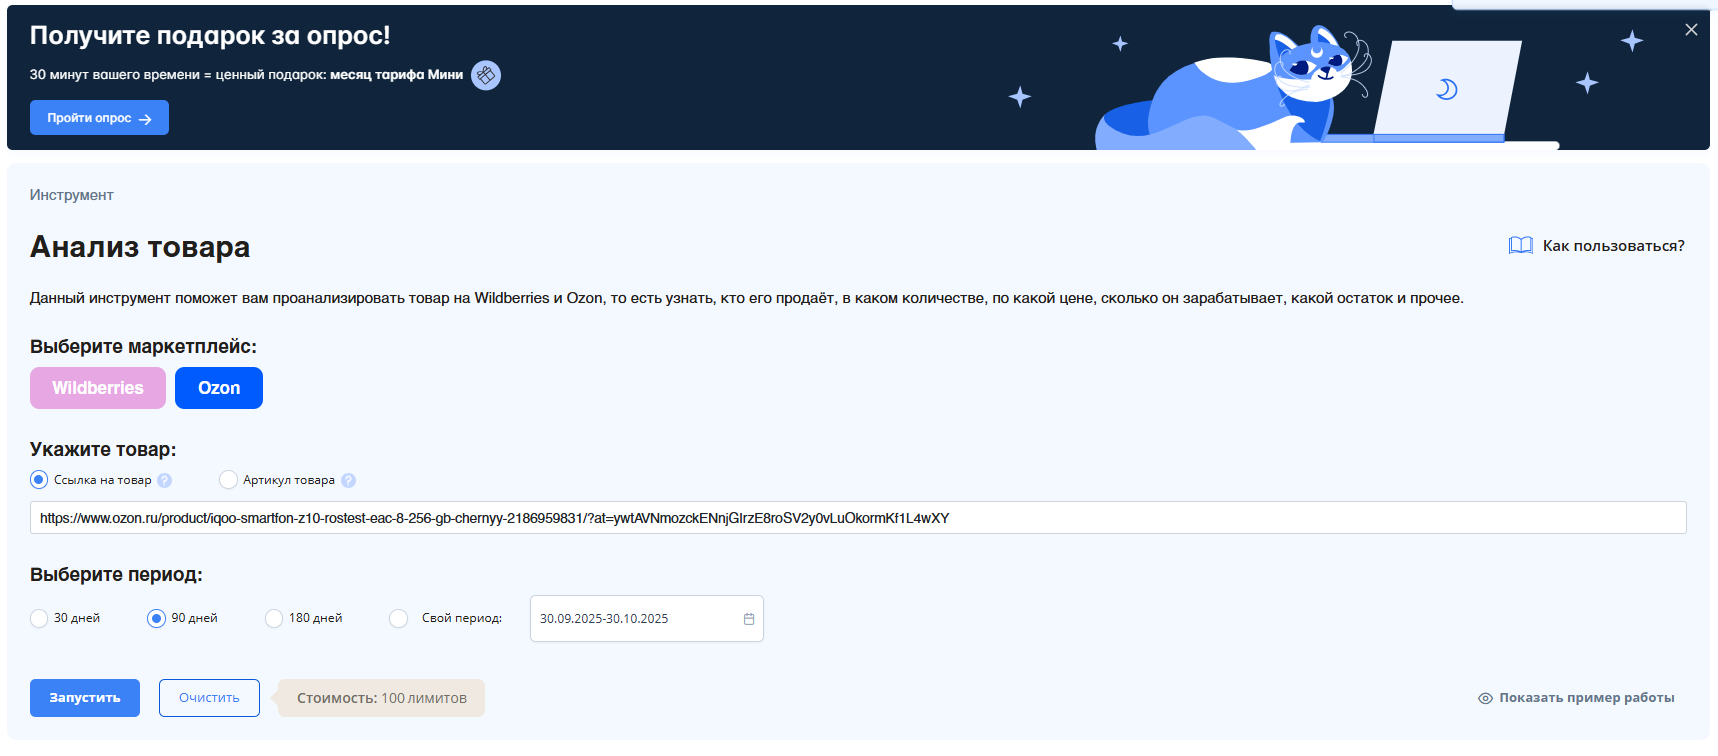Click into the product URL input field
This screenshot has width=1718, height=756.
pyautogui.click(x=857, y=518)
